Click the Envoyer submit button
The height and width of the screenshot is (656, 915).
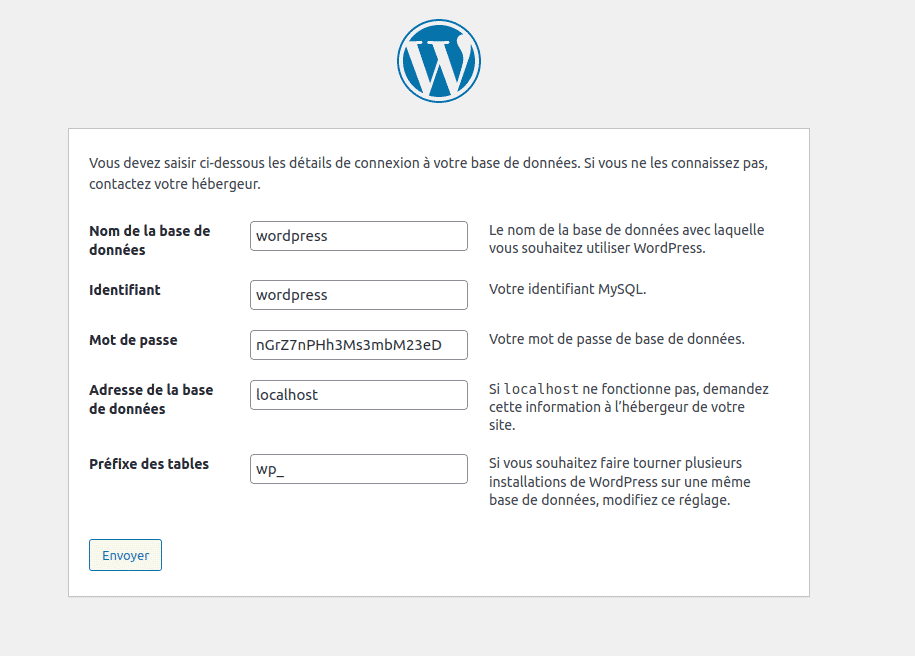[x=124, y=555]
